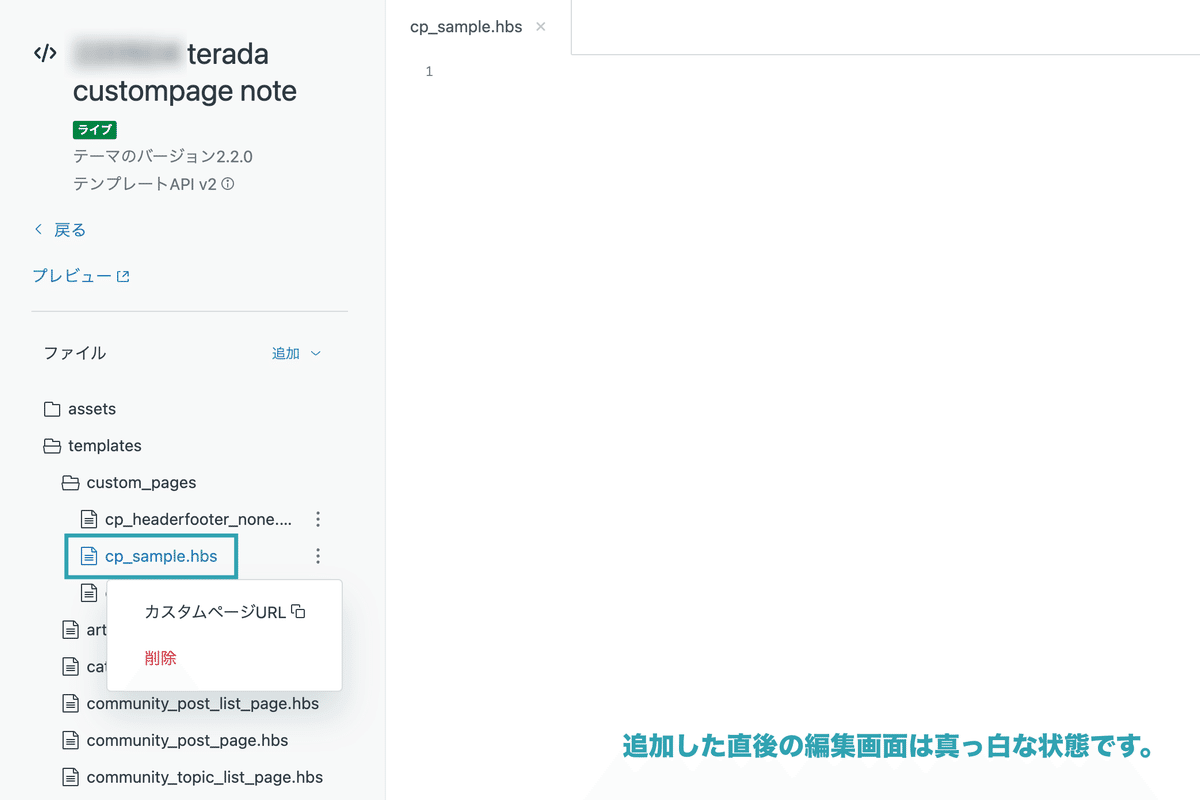The width and height of the screenshot is (1200, 800).
Task: Select cp_sample.hbs in the file tree
Action: (151, 556)
